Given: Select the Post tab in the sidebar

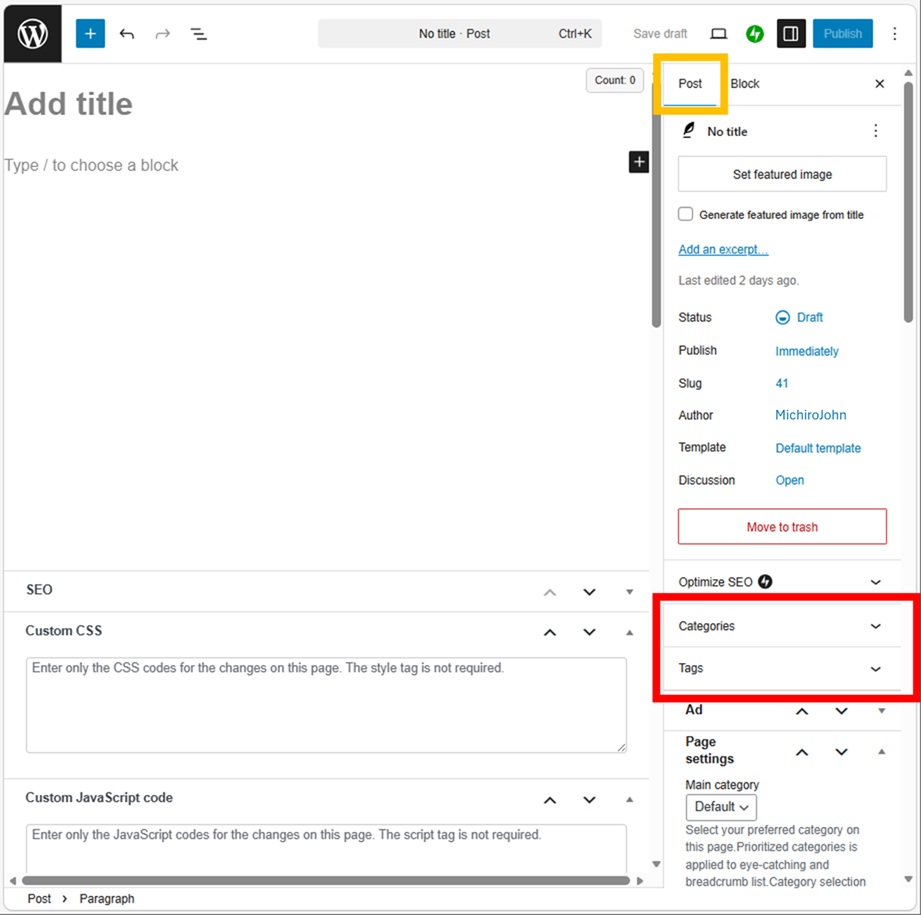Looking at the screenshot, I should pyautogui.click(x=690, y=84).
